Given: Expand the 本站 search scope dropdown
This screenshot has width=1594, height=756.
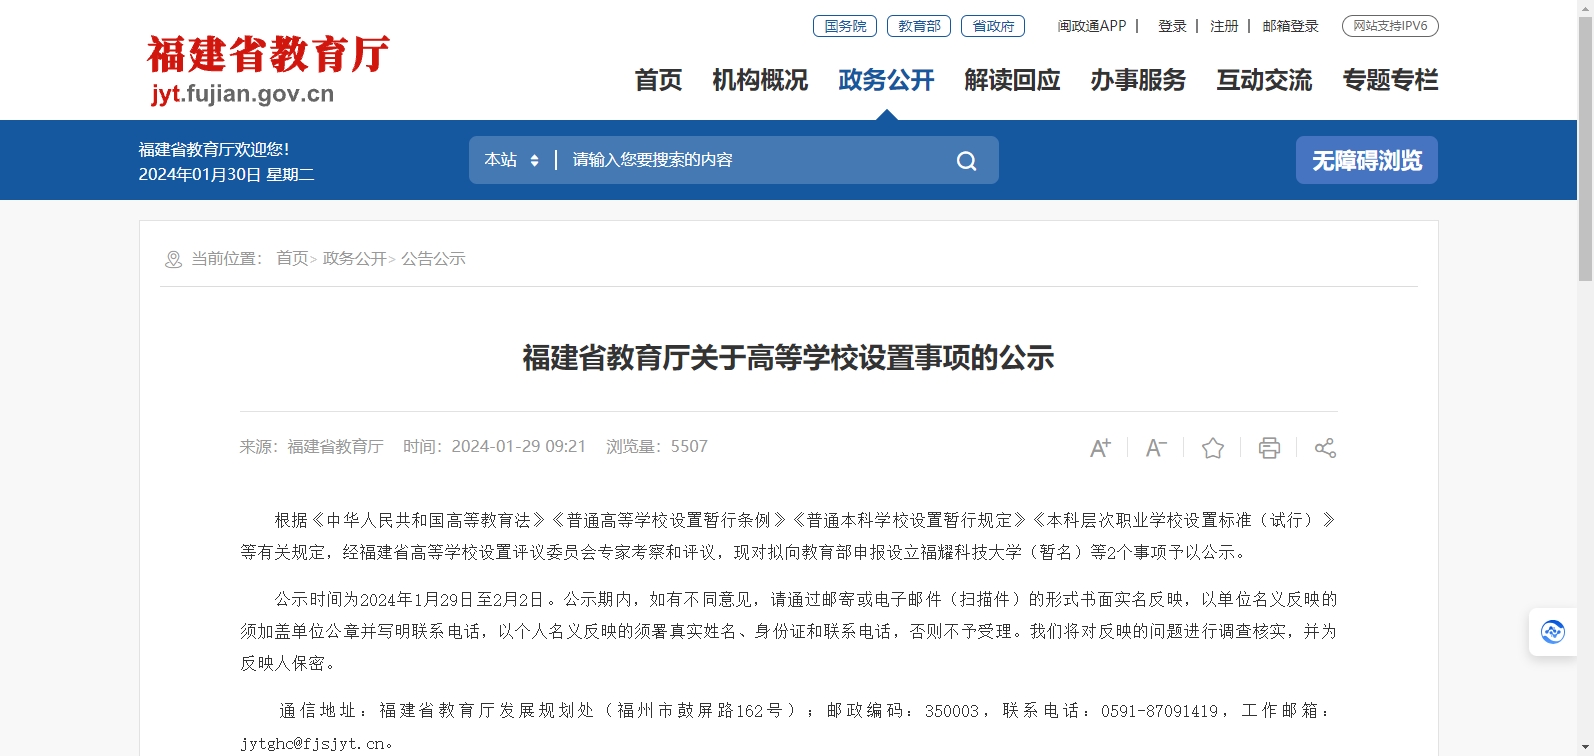Looking at the screenshot, I should [x=512, y=160].
